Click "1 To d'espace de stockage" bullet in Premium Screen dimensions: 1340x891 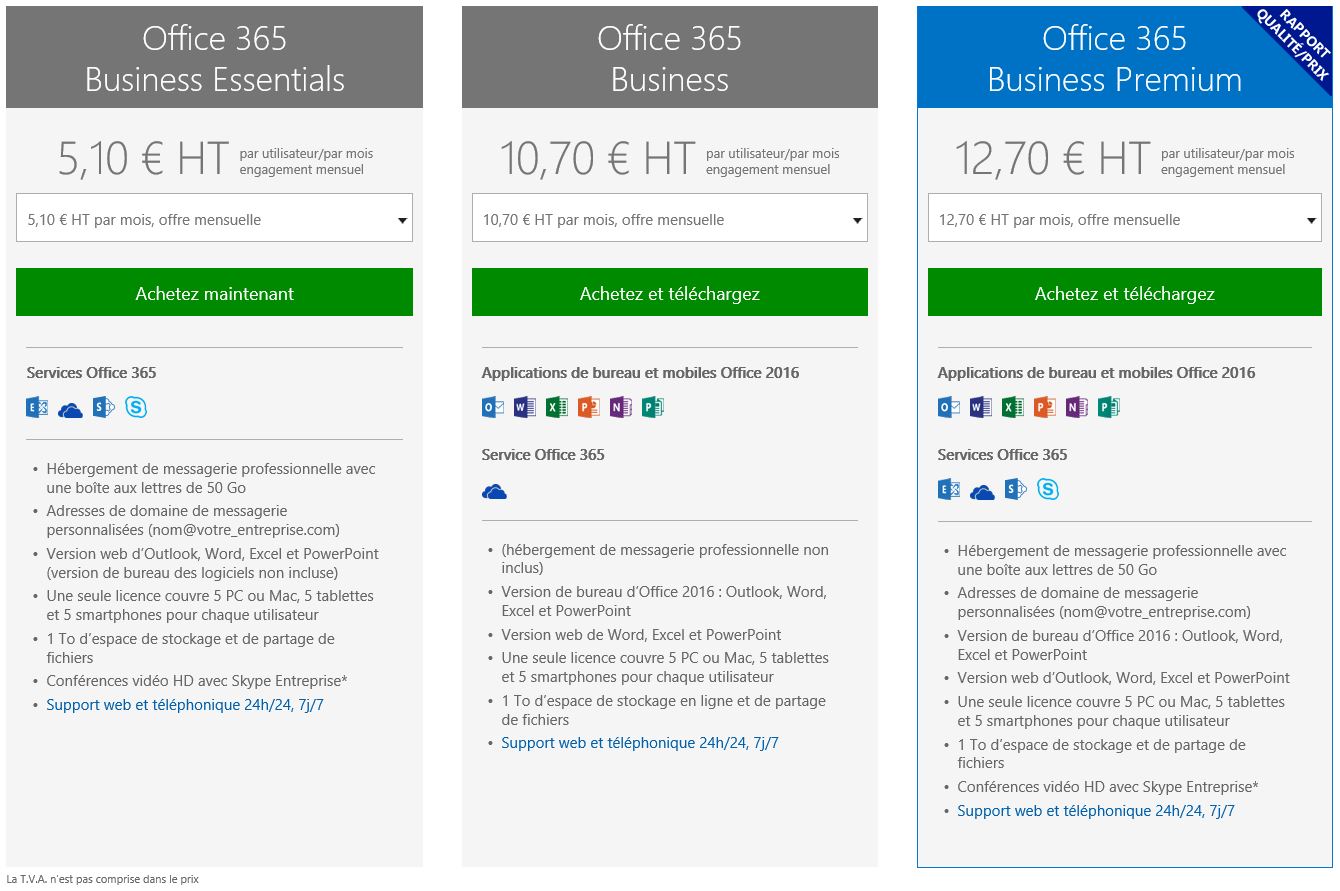point(1101,754)
